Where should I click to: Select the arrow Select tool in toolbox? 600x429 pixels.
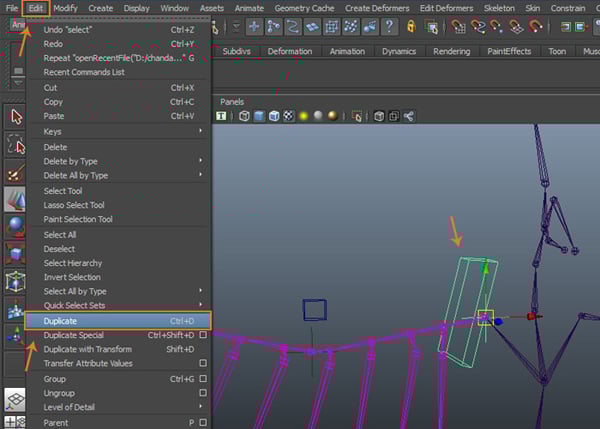coord(16,117)
